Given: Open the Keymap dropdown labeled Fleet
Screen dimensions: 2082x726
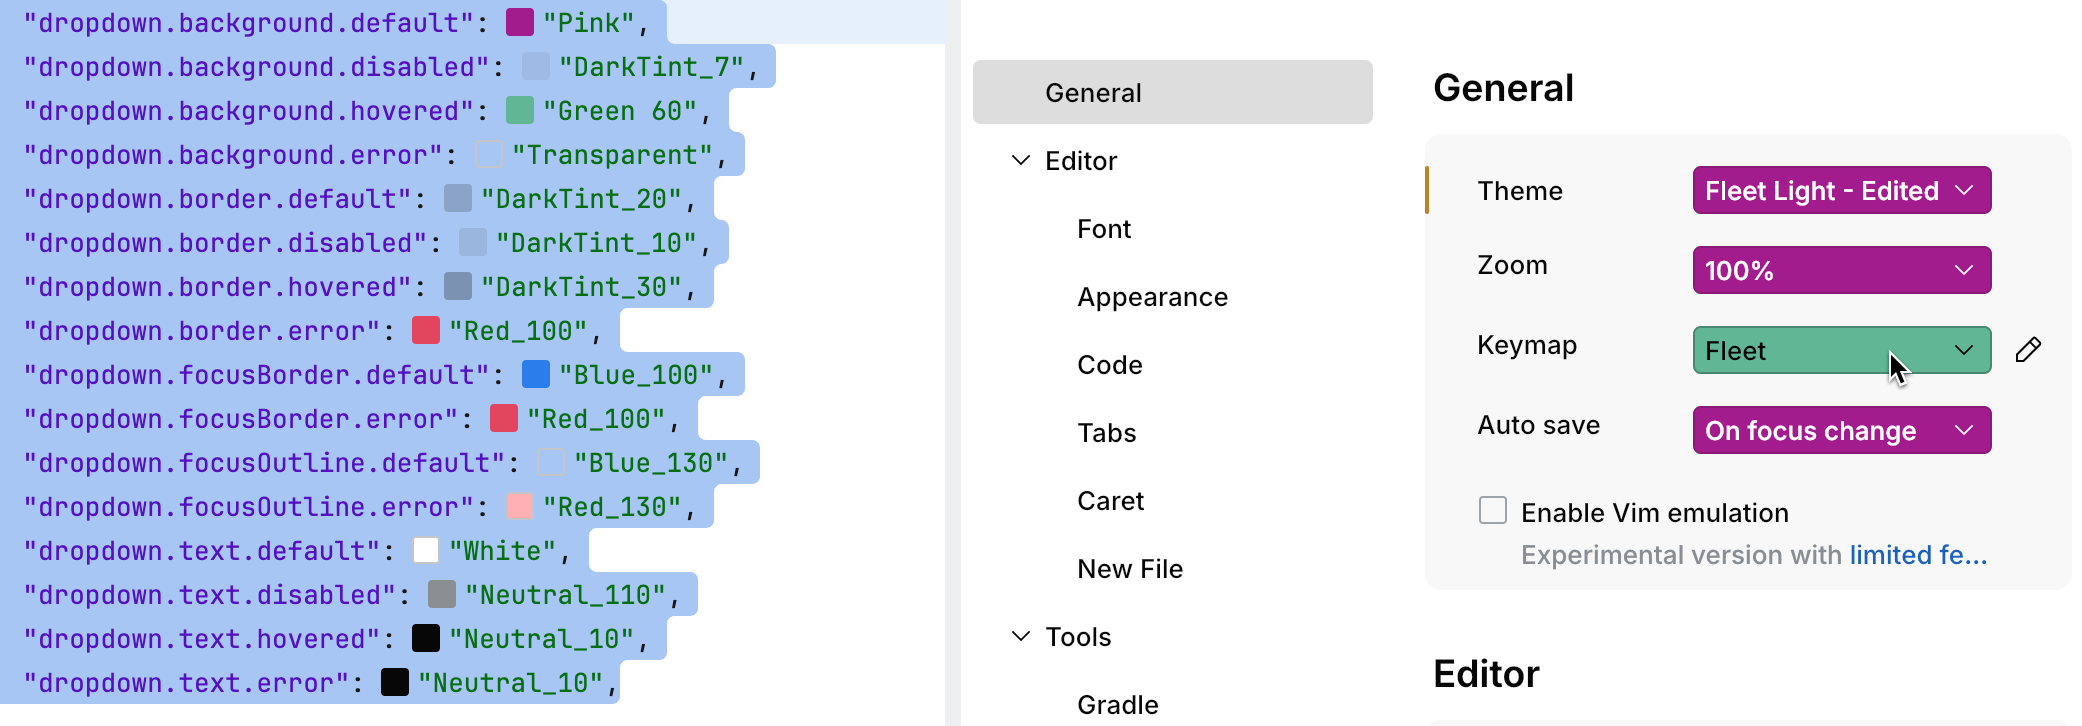Looking at the screenshot, I should (x=1840, y=350).
